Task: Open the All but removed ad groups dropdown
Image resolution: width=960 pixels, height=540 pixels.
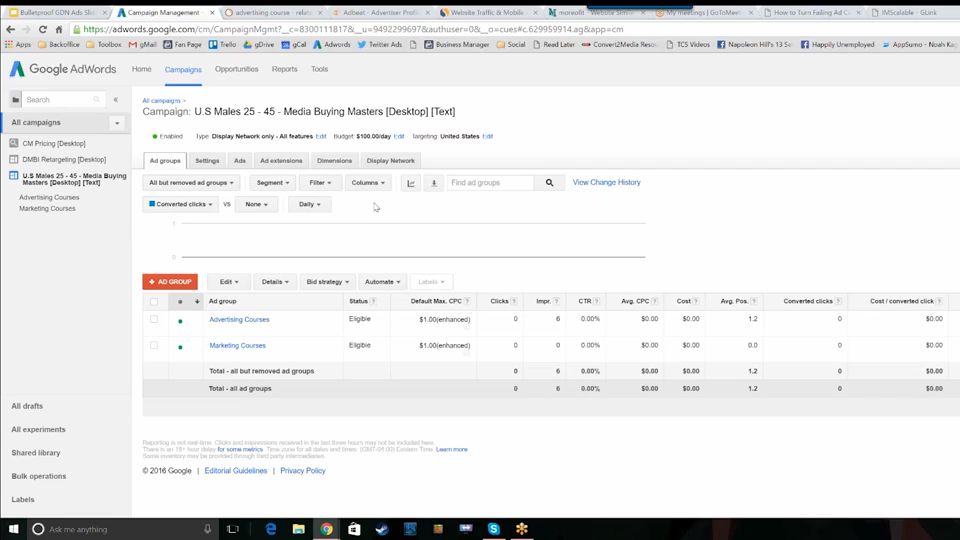Action: (x=192, y=182)
